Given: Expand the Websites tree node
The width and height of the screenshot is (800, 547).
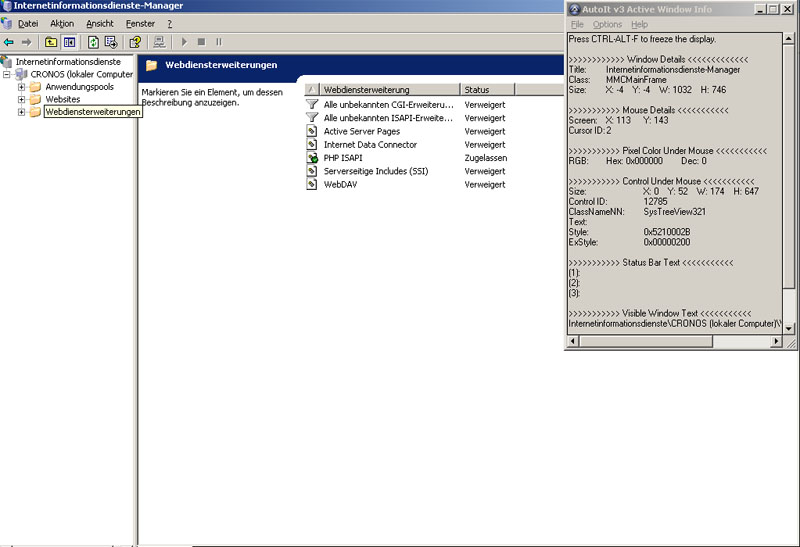Looking at the screenshot, I should 21,100.
